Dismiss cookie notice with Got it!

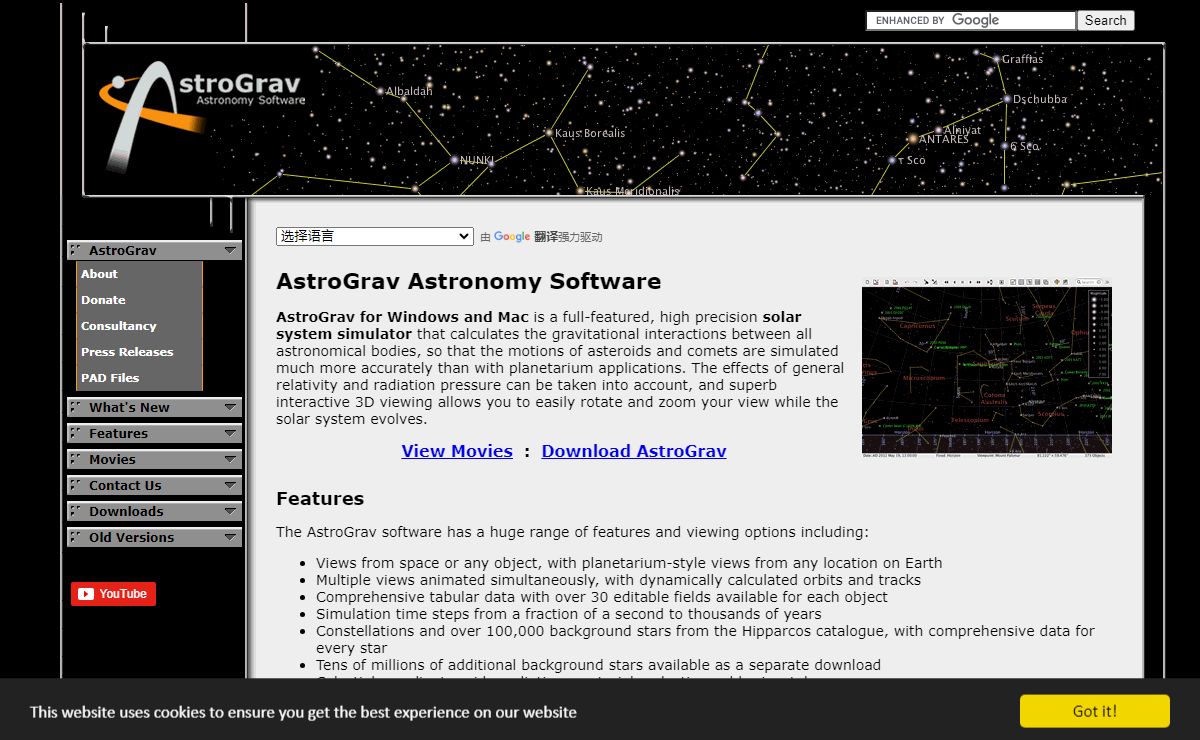coord(1095,711)
